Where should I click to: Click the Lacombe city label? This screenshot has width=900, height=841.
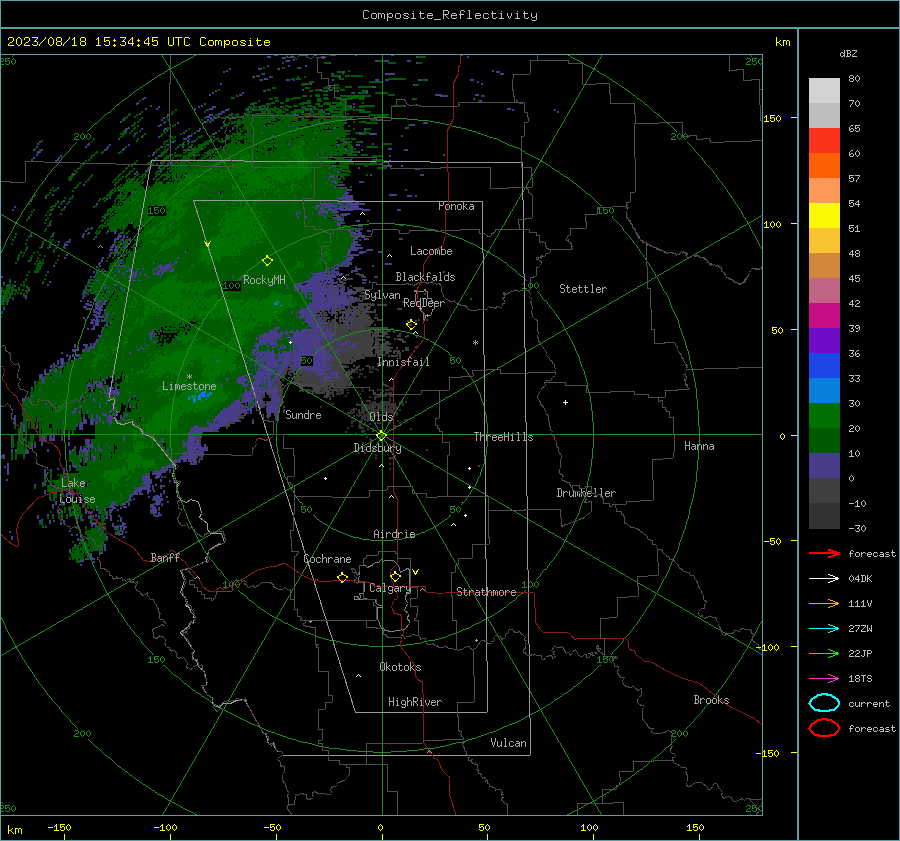coord(430,251)
